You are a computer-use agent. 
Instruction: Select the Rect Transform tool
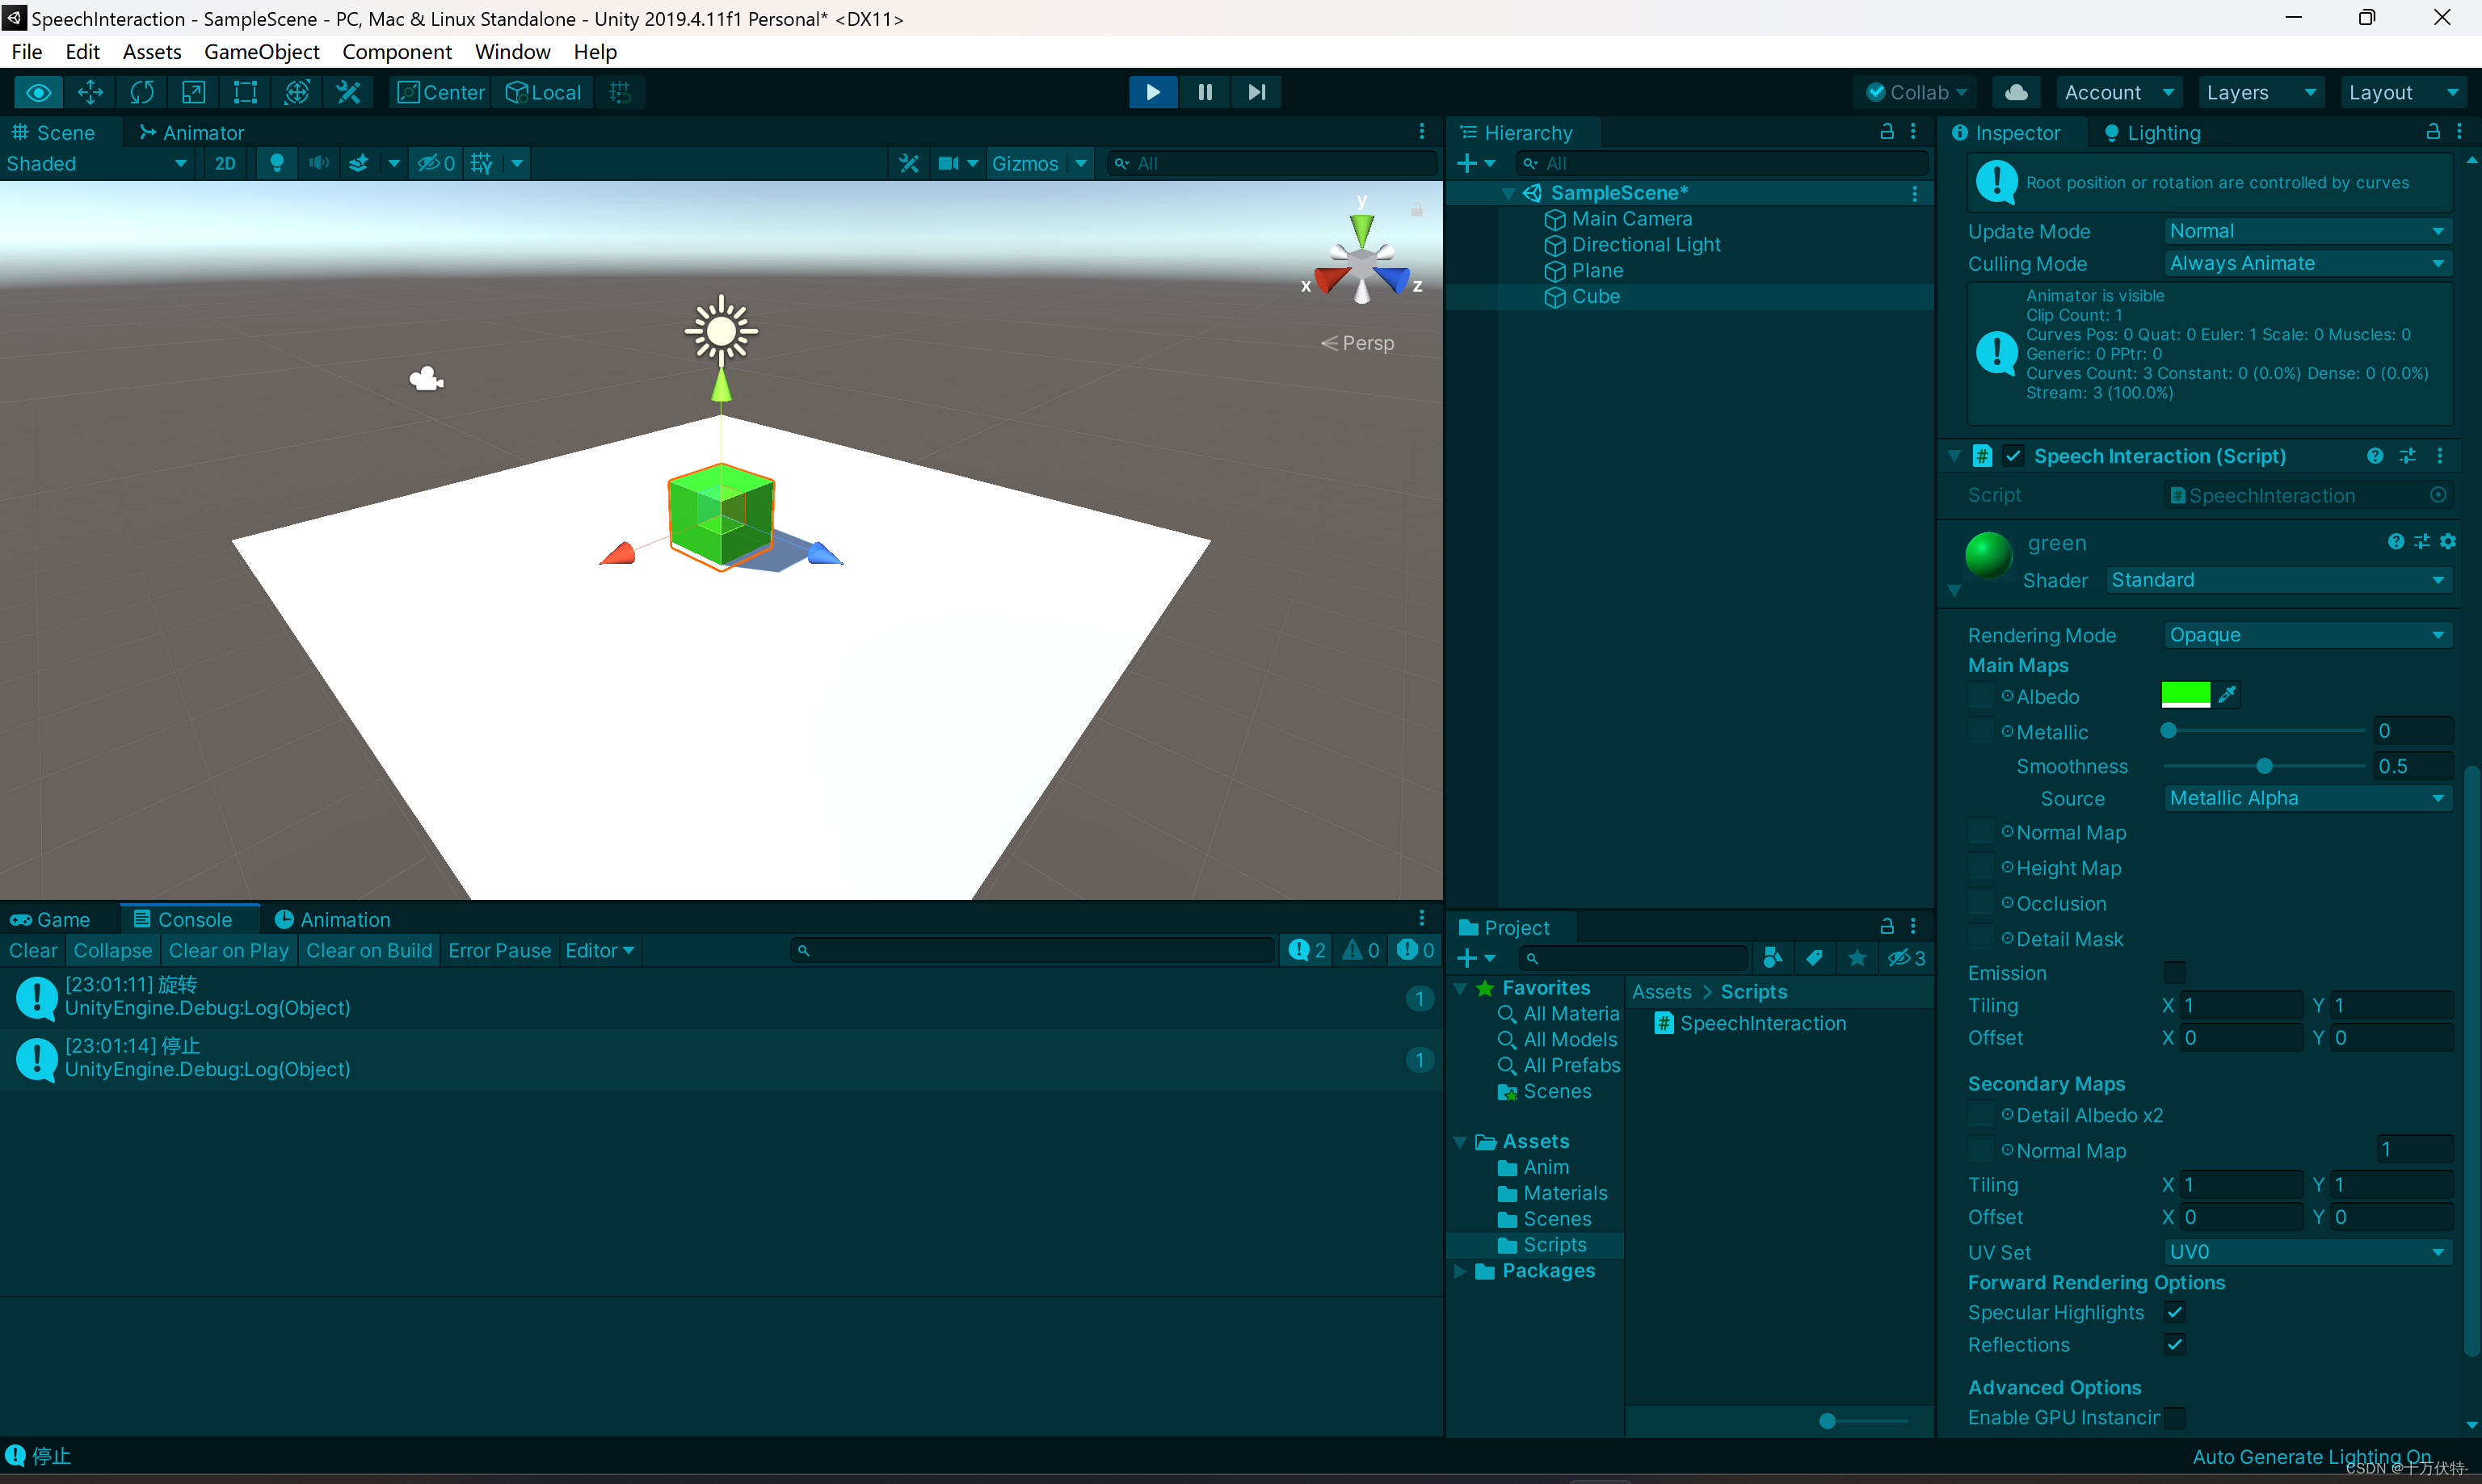(x=245, y=92)
